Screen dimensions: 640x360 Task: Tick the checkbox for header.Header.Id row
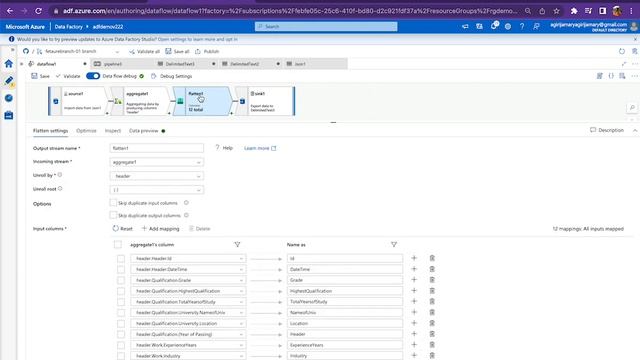(x=121, y=258)
